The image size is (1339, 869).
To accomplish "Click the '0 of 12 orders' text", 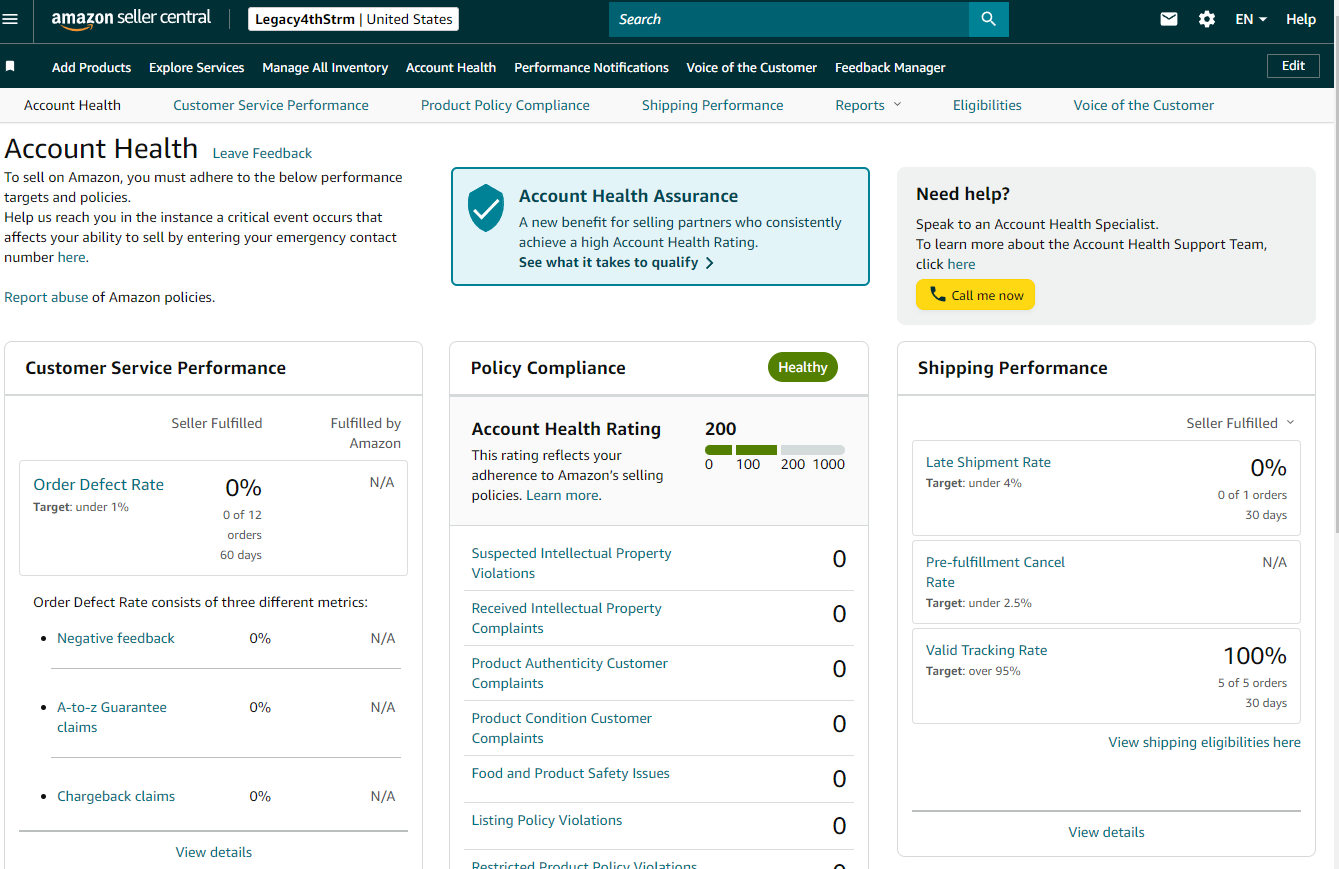I will tap(241, 525).
